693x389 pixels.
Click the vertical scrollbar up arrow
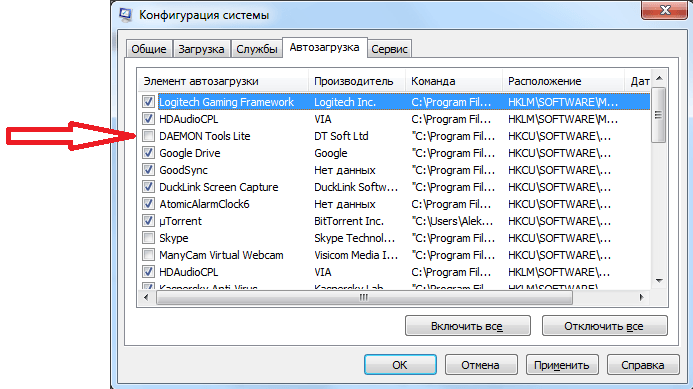click(659, 79)
